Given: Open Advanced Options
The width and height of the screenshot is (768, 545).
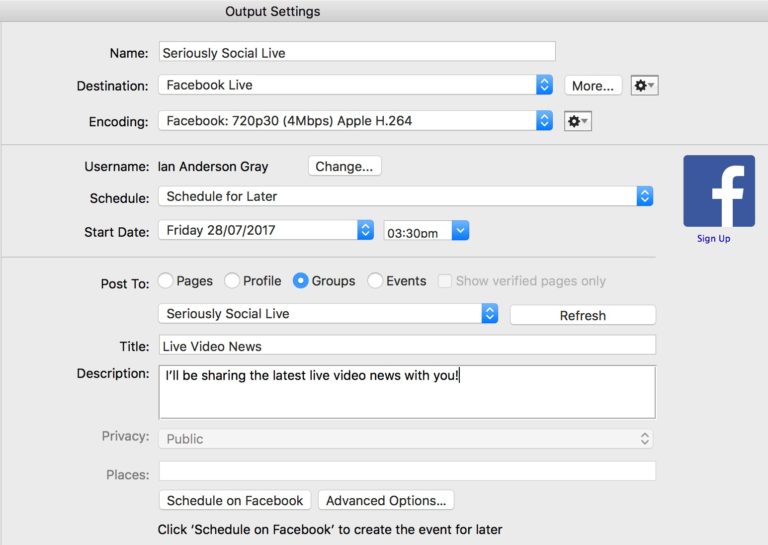Looking at the screenshot, I should point(386,500).
